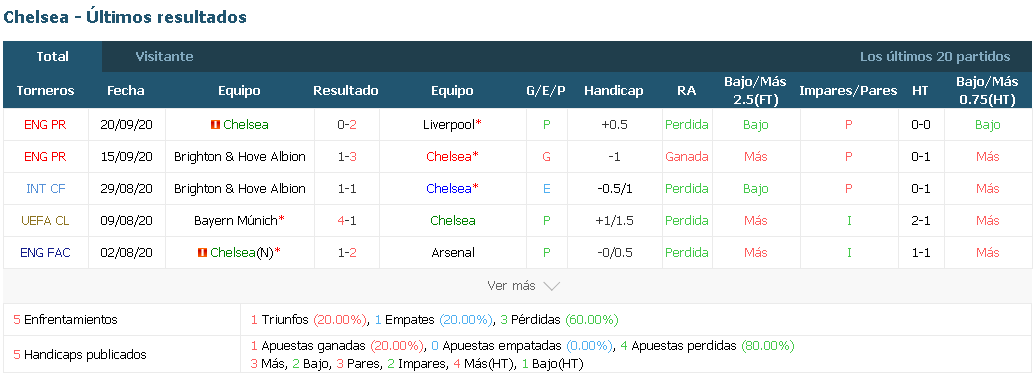Click the Handicap column header

[614, 91]
